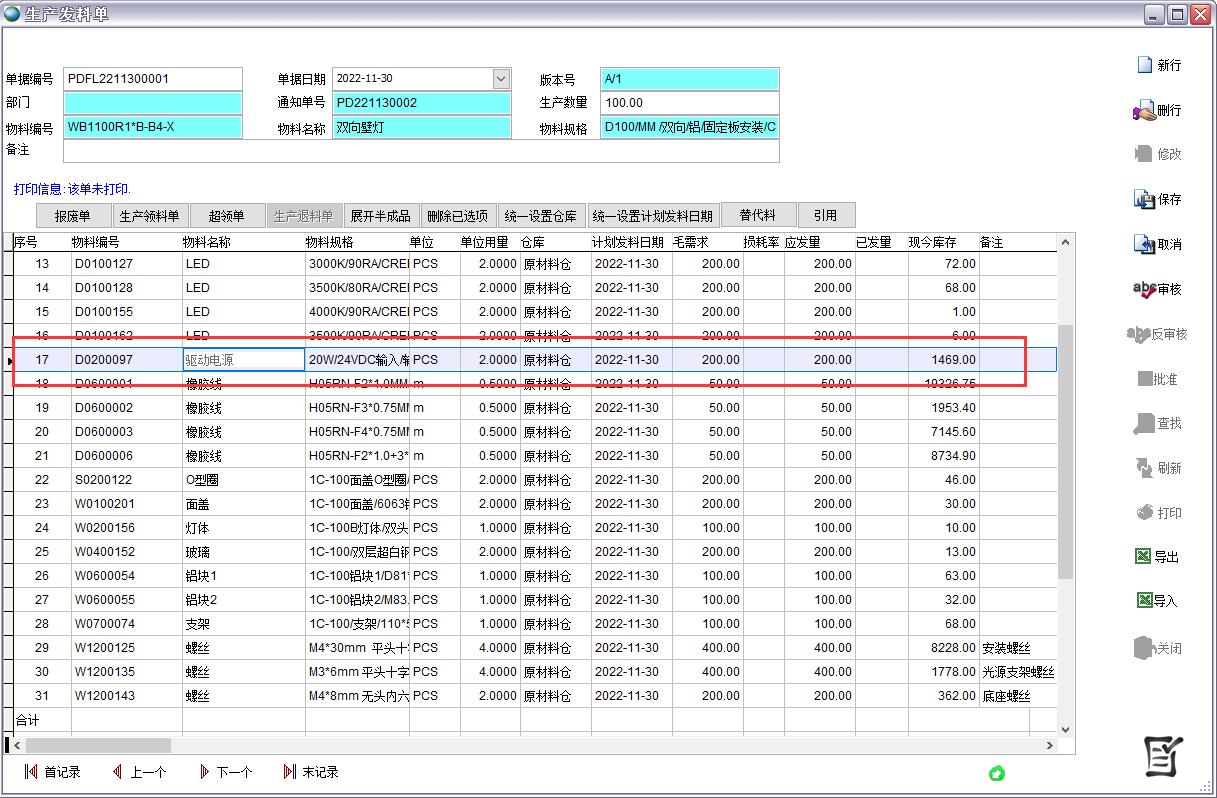The width and height of the screenshot is (1217, 798).
Task: Click the 导出 Excel export icon
Action: [1144, 557]
